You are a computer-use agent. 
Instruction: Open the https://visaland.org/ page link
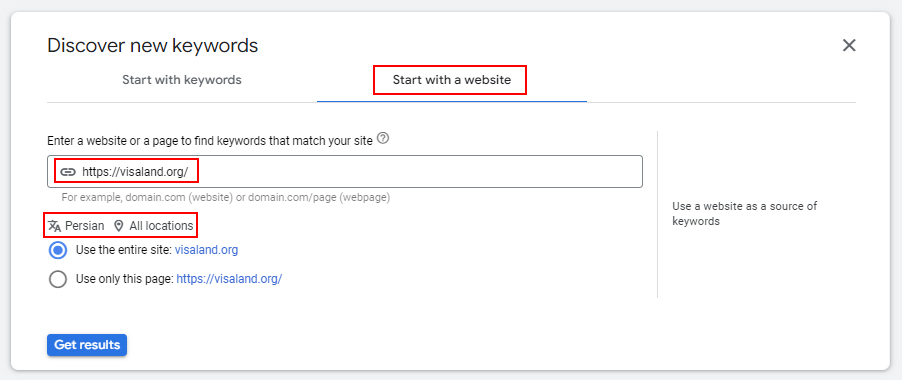[x=229, y=279]
